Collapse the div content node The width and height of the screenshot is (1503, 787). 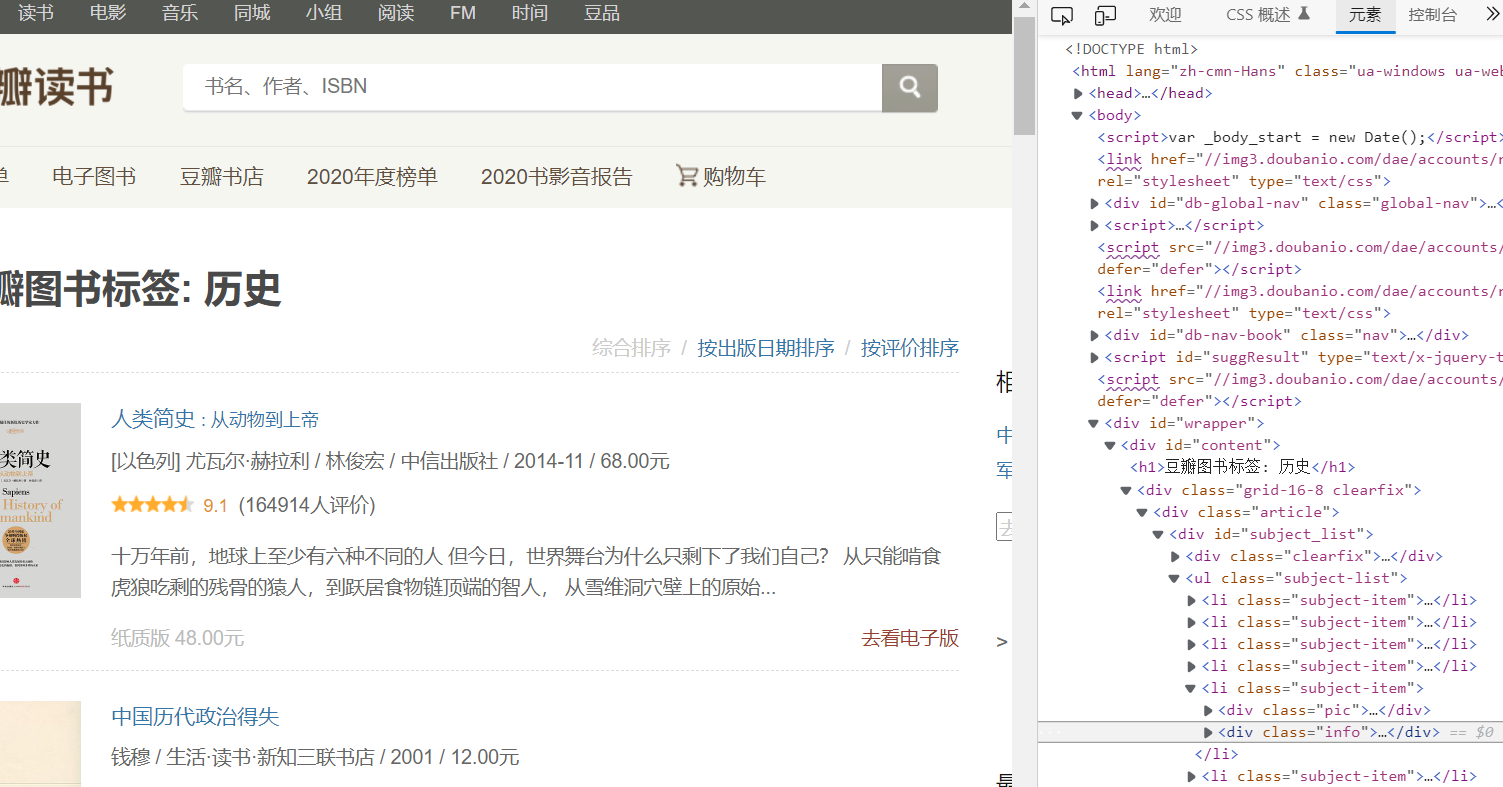pyautogui.click(x=1110, y=445)
